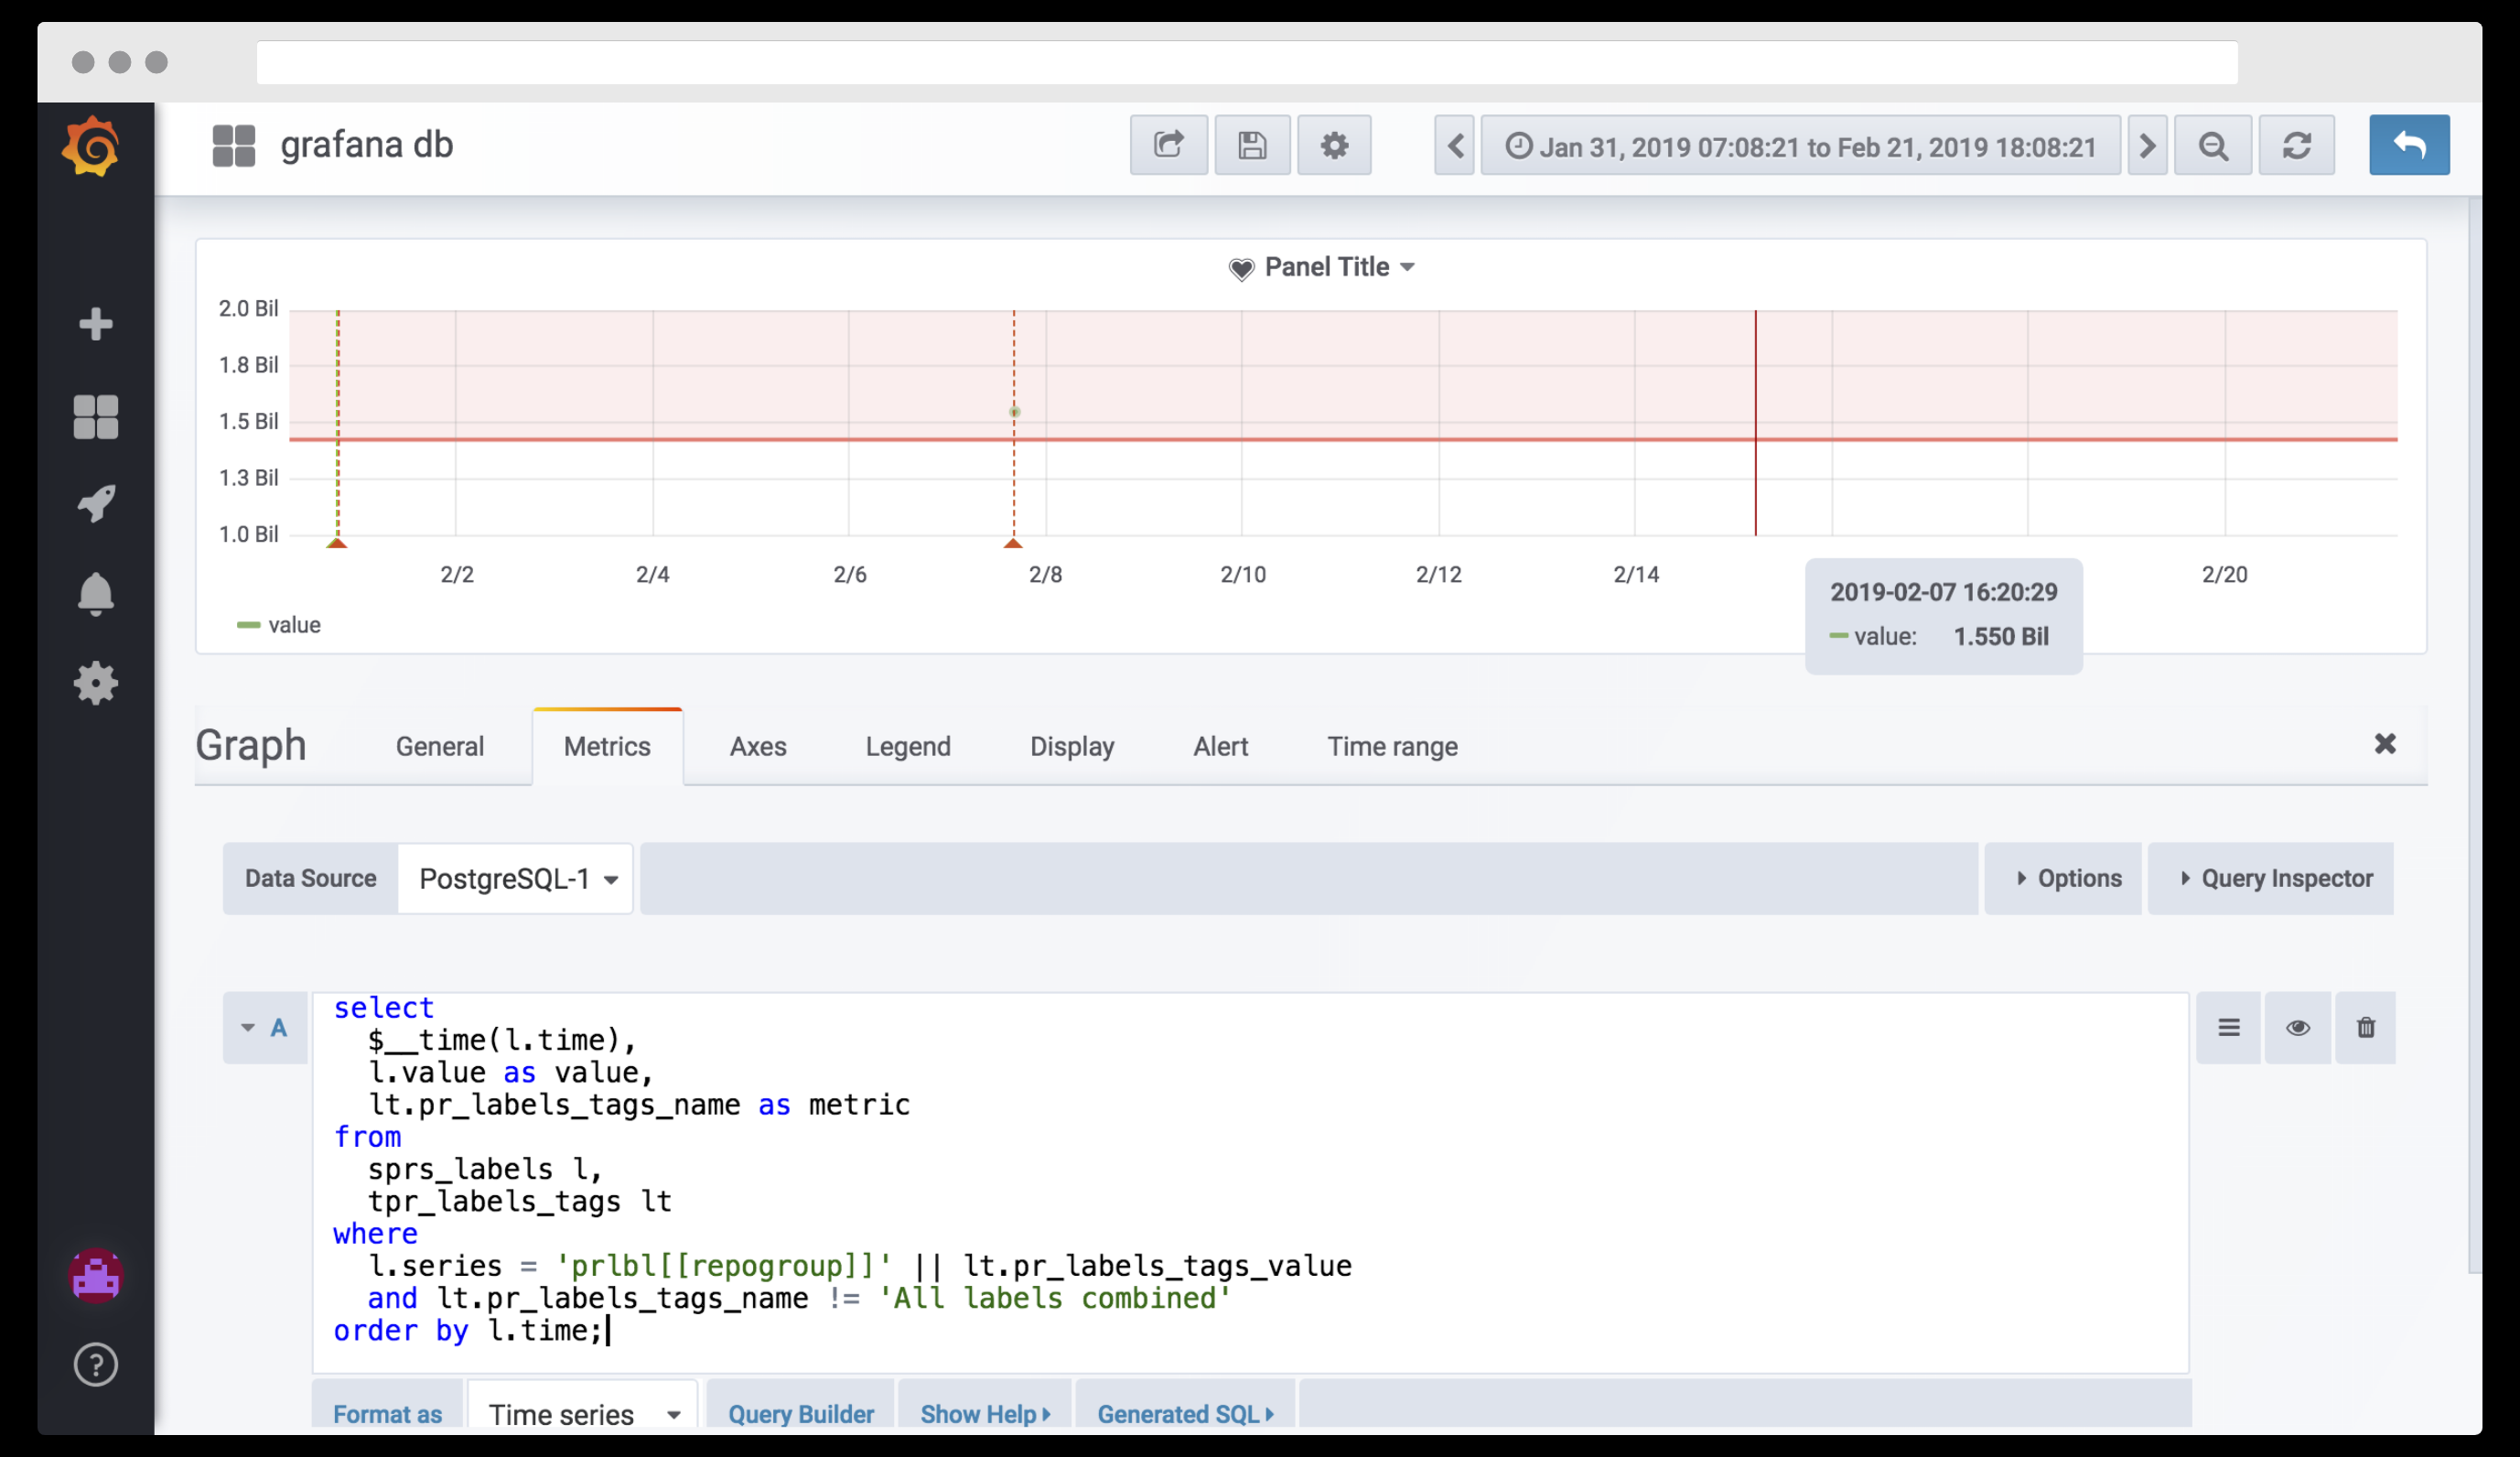Image resolution: width=2520 pixels, height=1457 pixels.
Task: Delete query A with trash icon
Action: click(x=2365, y=1027)
